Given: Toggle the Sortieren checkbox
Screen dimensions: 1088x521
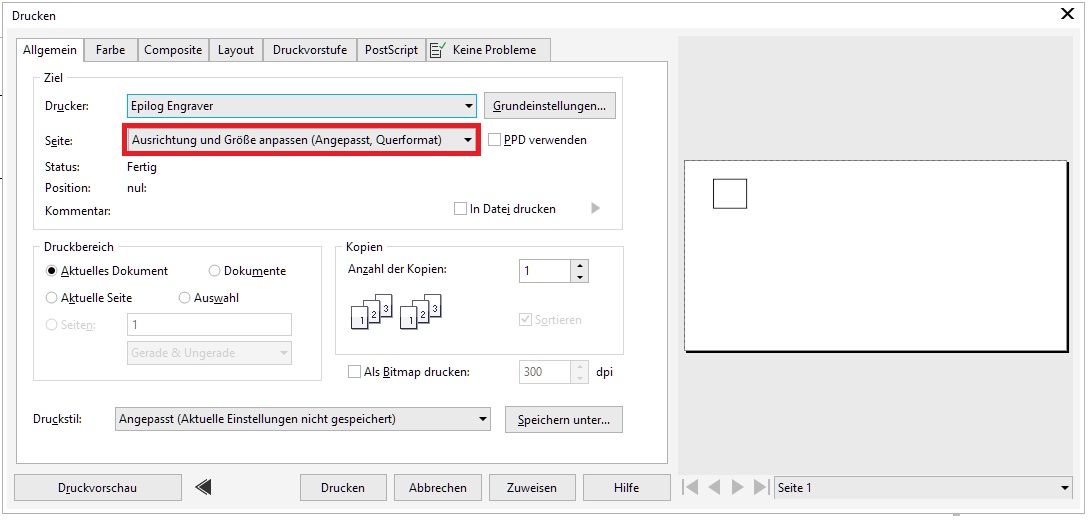Looking at the screenshot, I should point(525,320).
